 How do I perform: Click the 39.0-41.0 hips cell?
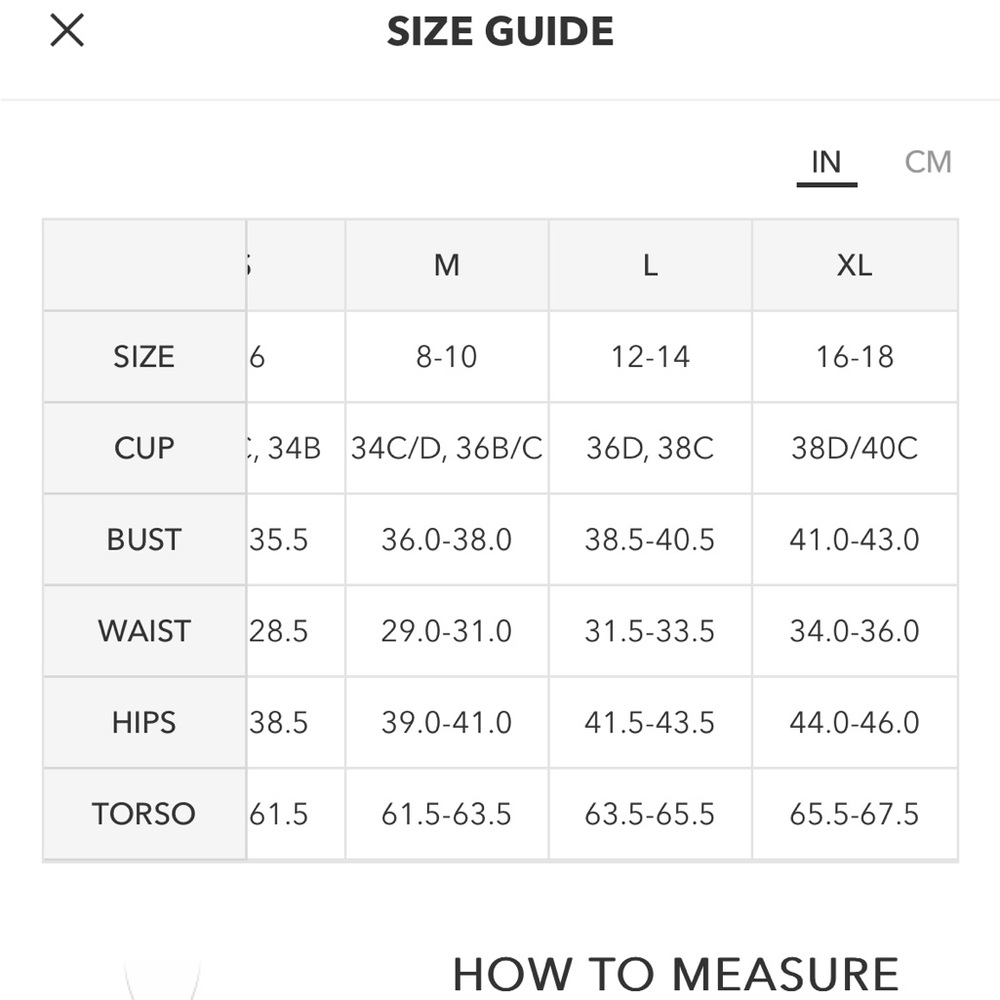446,723
